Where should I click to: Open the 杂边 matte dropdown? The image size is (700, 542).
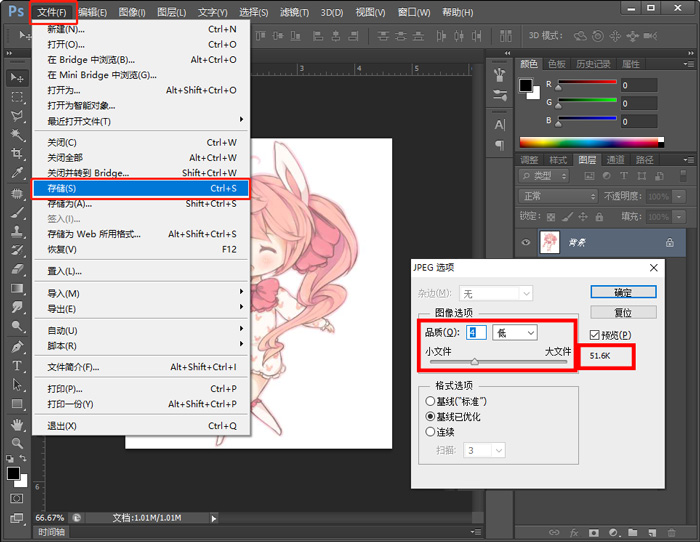tap(496, 293)
